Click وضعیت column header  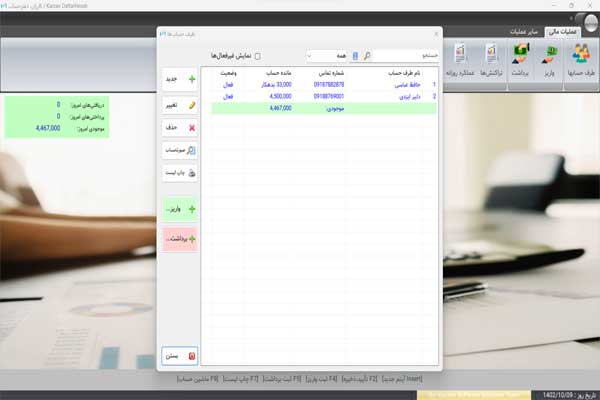[x=228, y=73]
